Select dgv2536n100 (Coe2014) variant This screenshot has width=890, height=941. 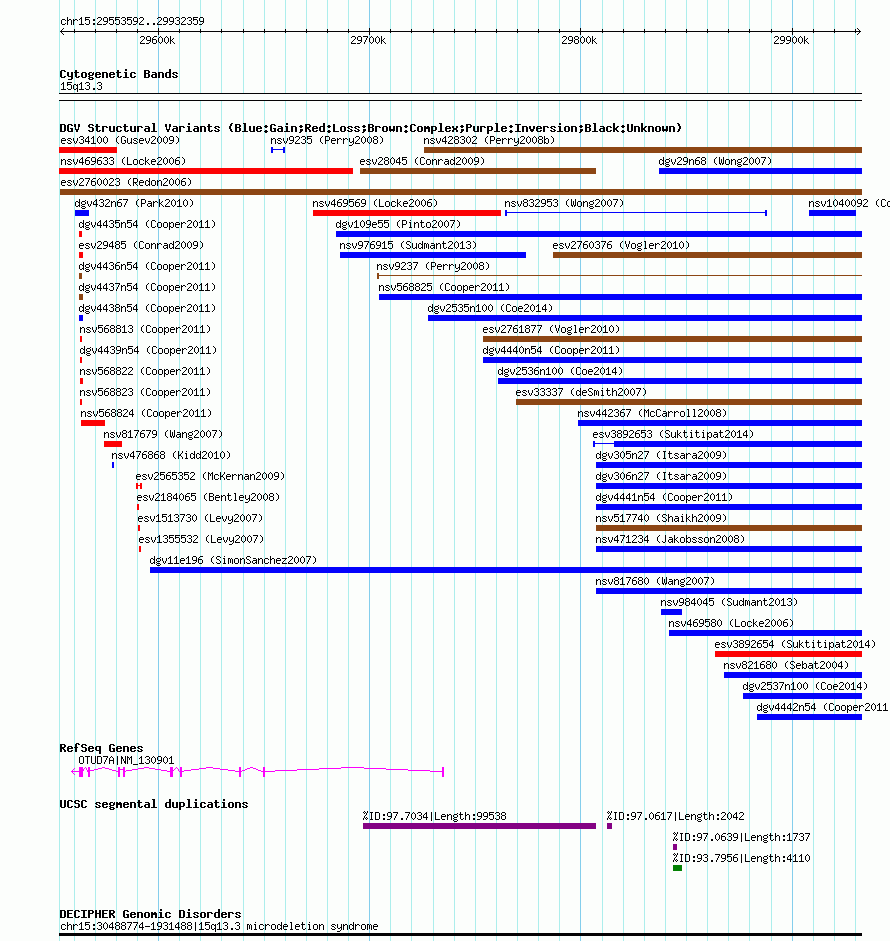[679, 381]
